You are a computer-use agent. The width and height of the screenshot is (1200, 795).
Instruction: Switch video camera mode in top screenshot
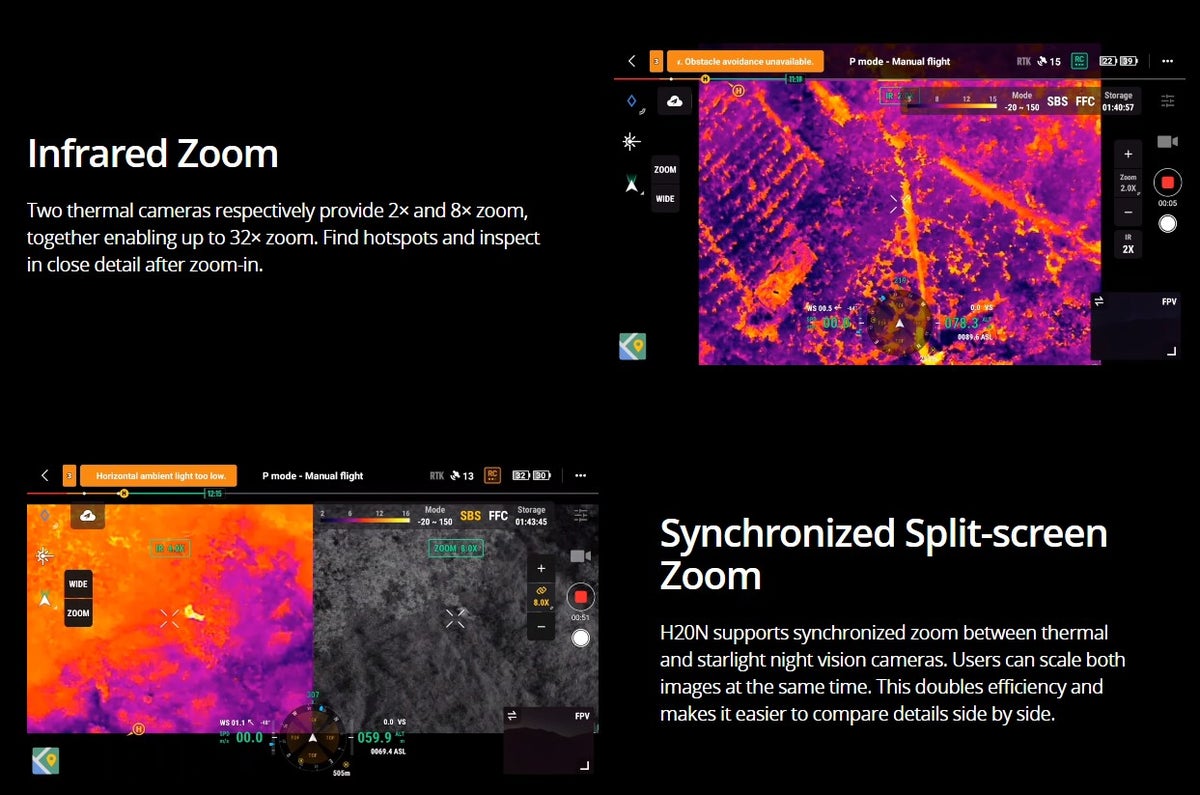(x=1167, y=142)
